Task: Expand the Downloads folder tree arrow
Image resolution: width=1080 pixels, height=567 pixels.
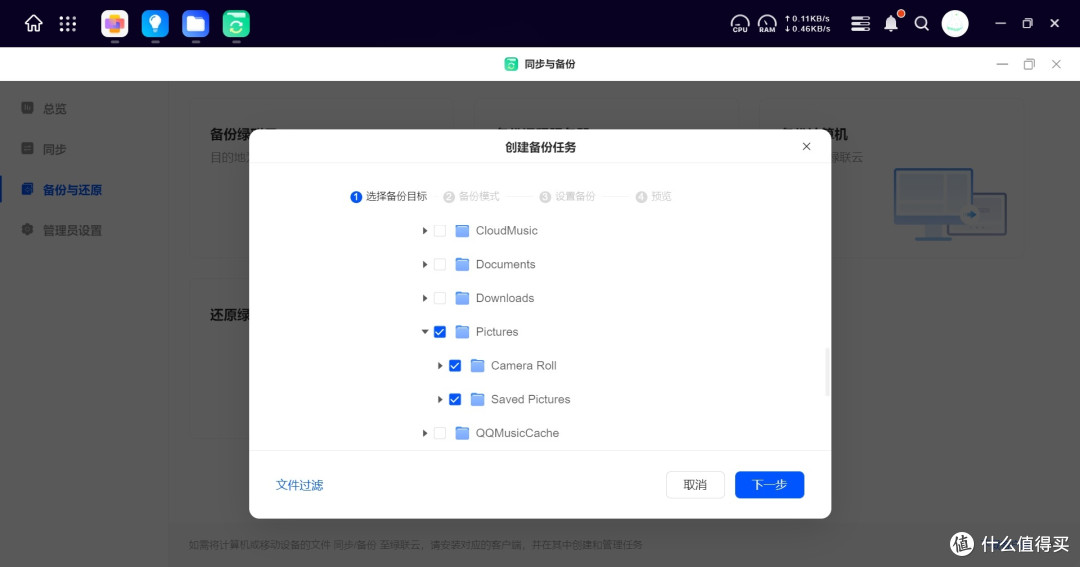Action: 424,298
